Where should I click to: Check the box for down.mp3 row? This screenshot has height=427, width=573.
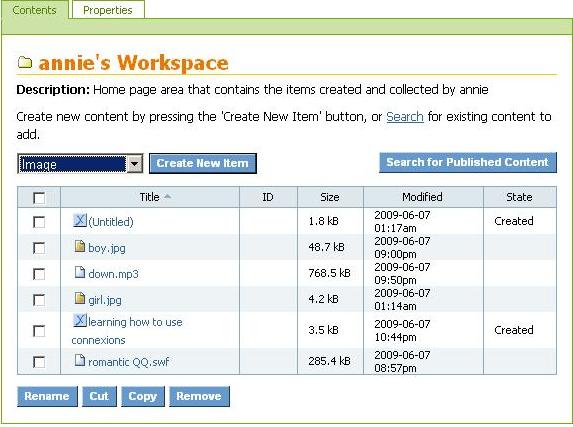click(39, 274)
